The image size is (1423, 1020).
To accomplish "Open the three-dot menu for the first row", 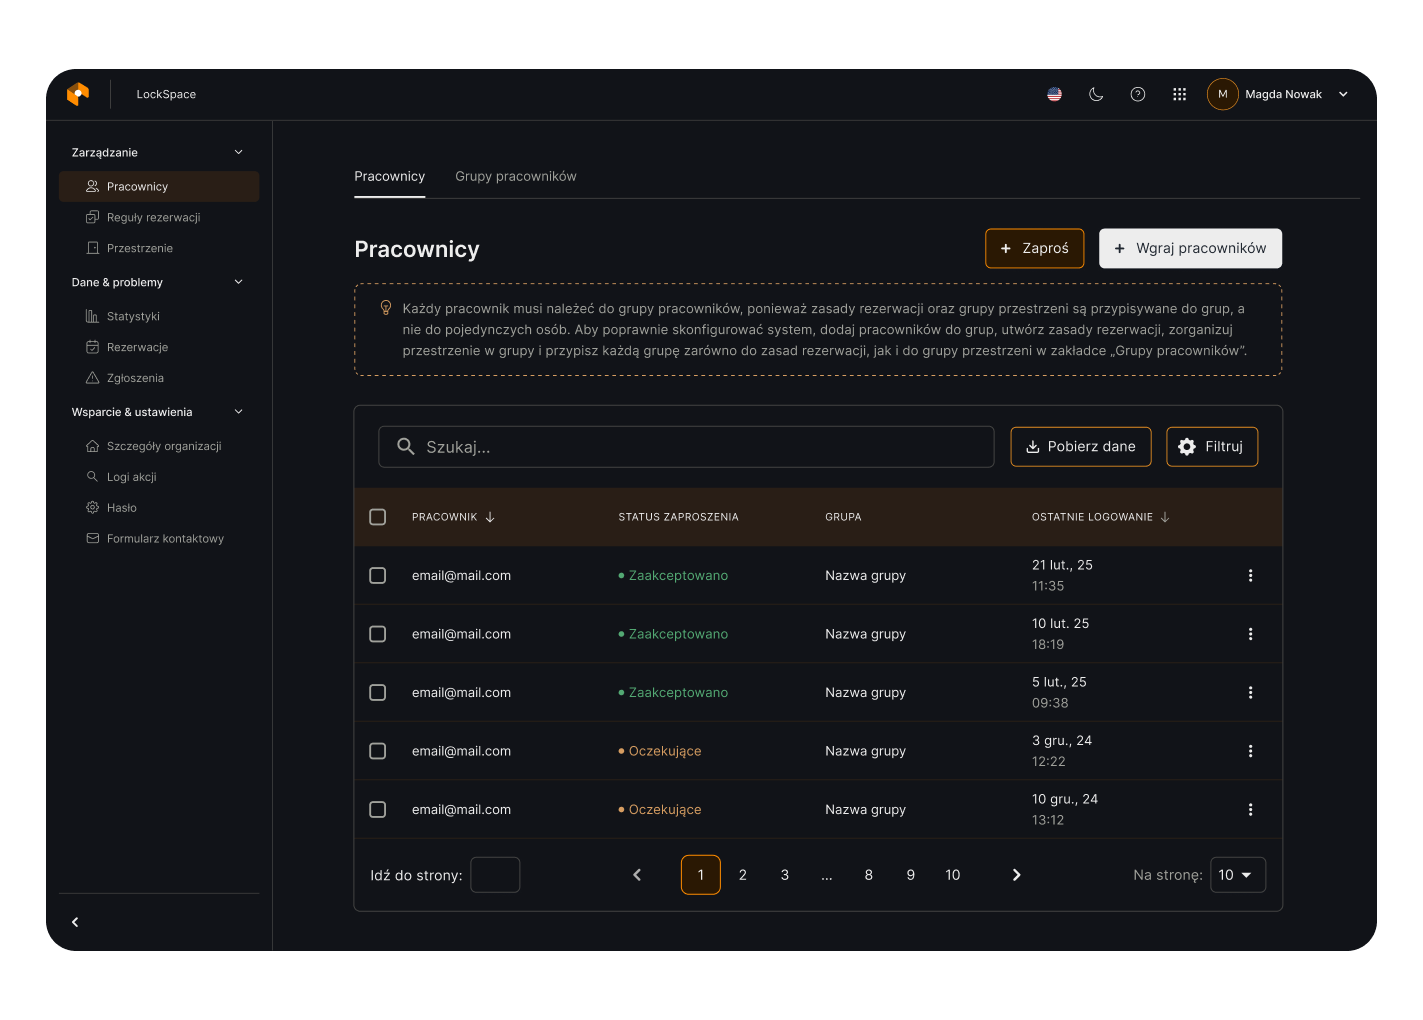I will pos(1250,576).
